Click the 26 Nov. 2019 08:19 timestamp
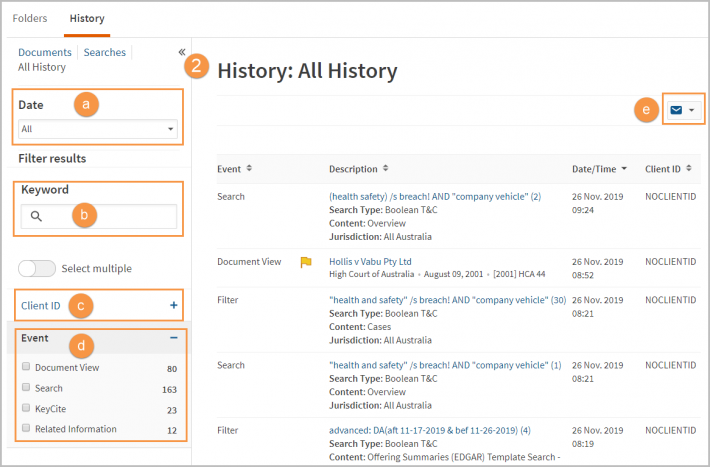Screen dimensions: 710x467 pos(597,437)
